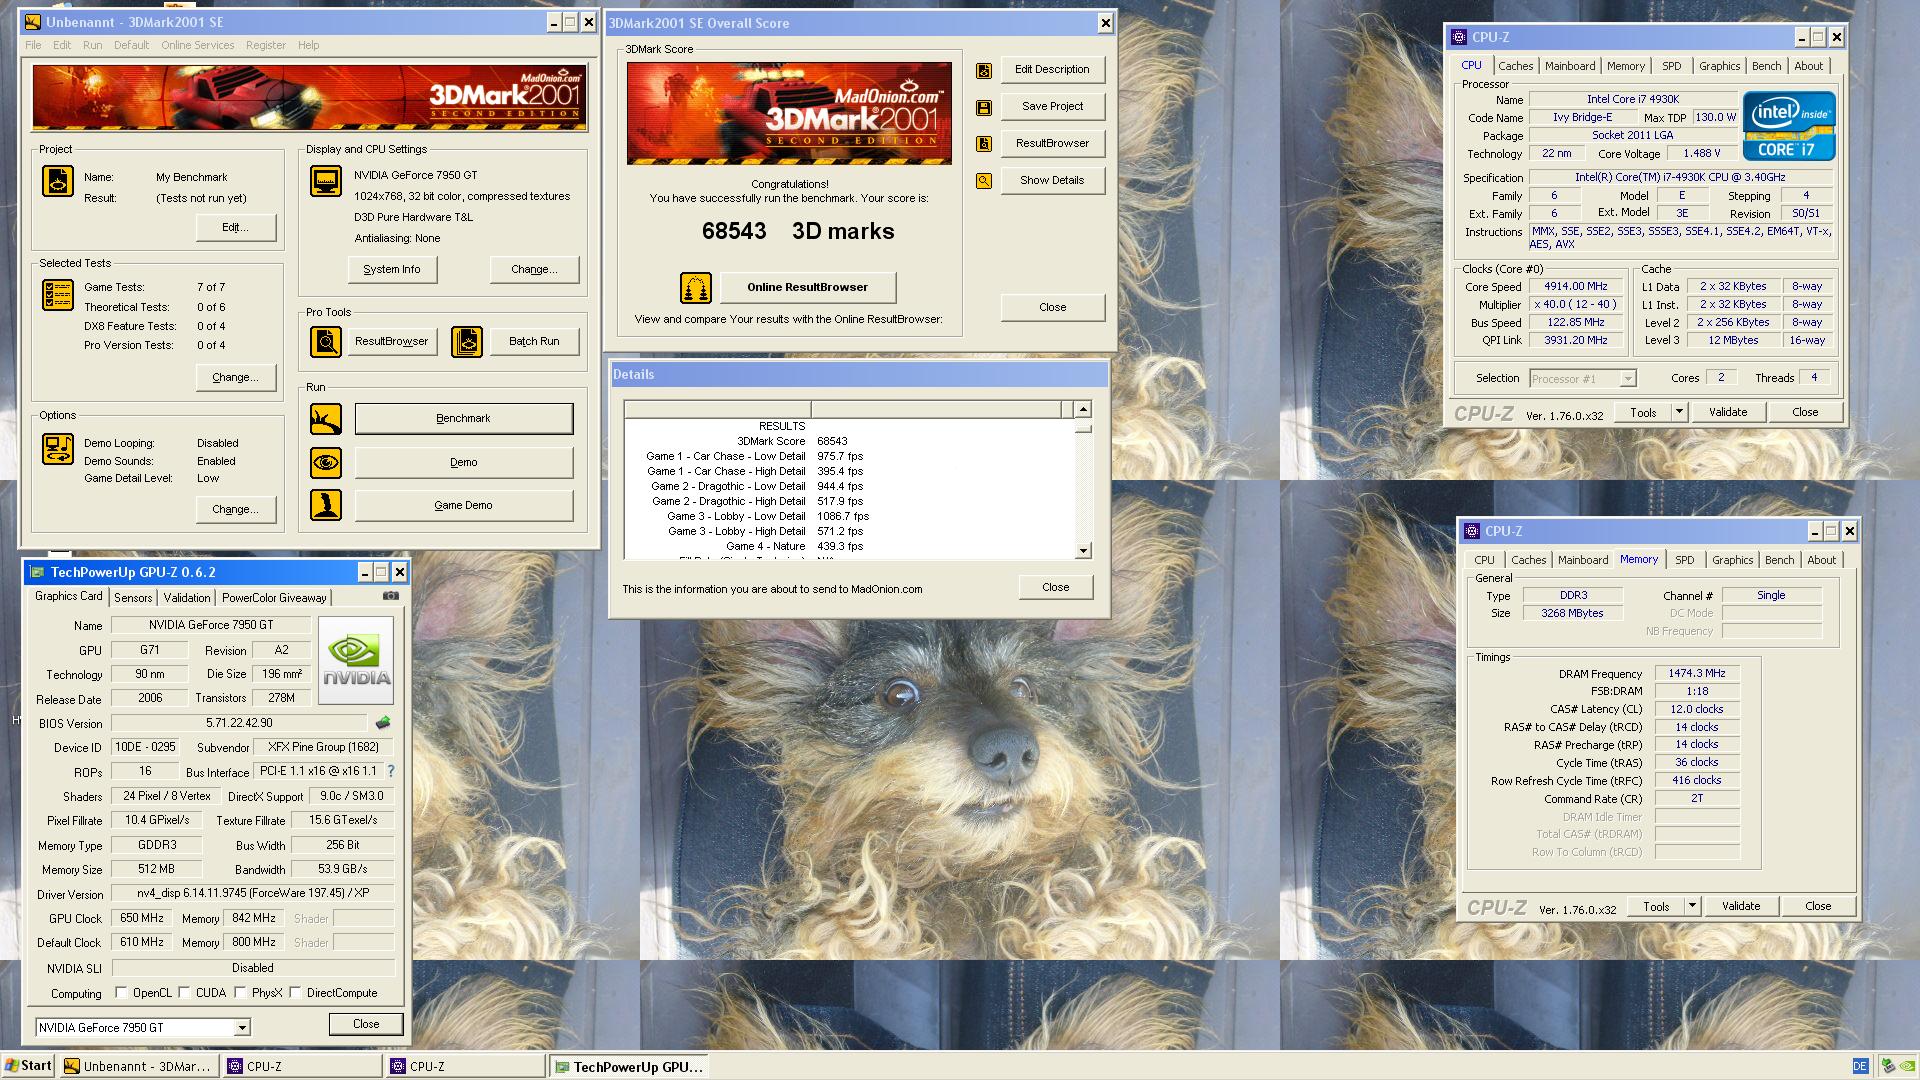The image size is (1920, 1080).
Task: Click the Details list scroll down arrow
Action: 1083,551
